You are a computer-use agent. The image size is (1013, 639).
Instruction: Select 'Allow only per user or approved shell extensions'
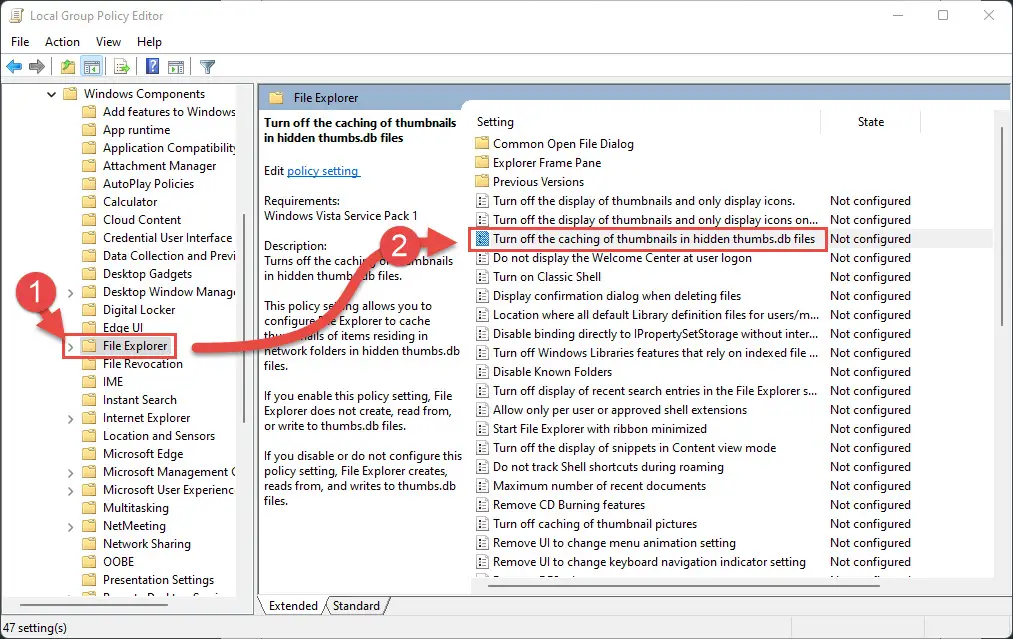click(620, 410)
